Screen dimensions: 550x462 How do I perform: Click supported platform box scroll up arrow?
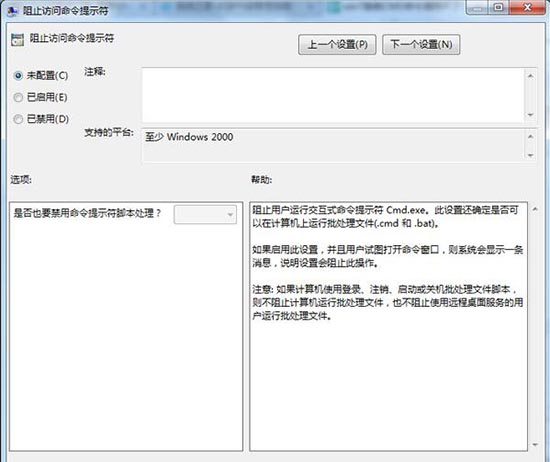coord(530,136)
